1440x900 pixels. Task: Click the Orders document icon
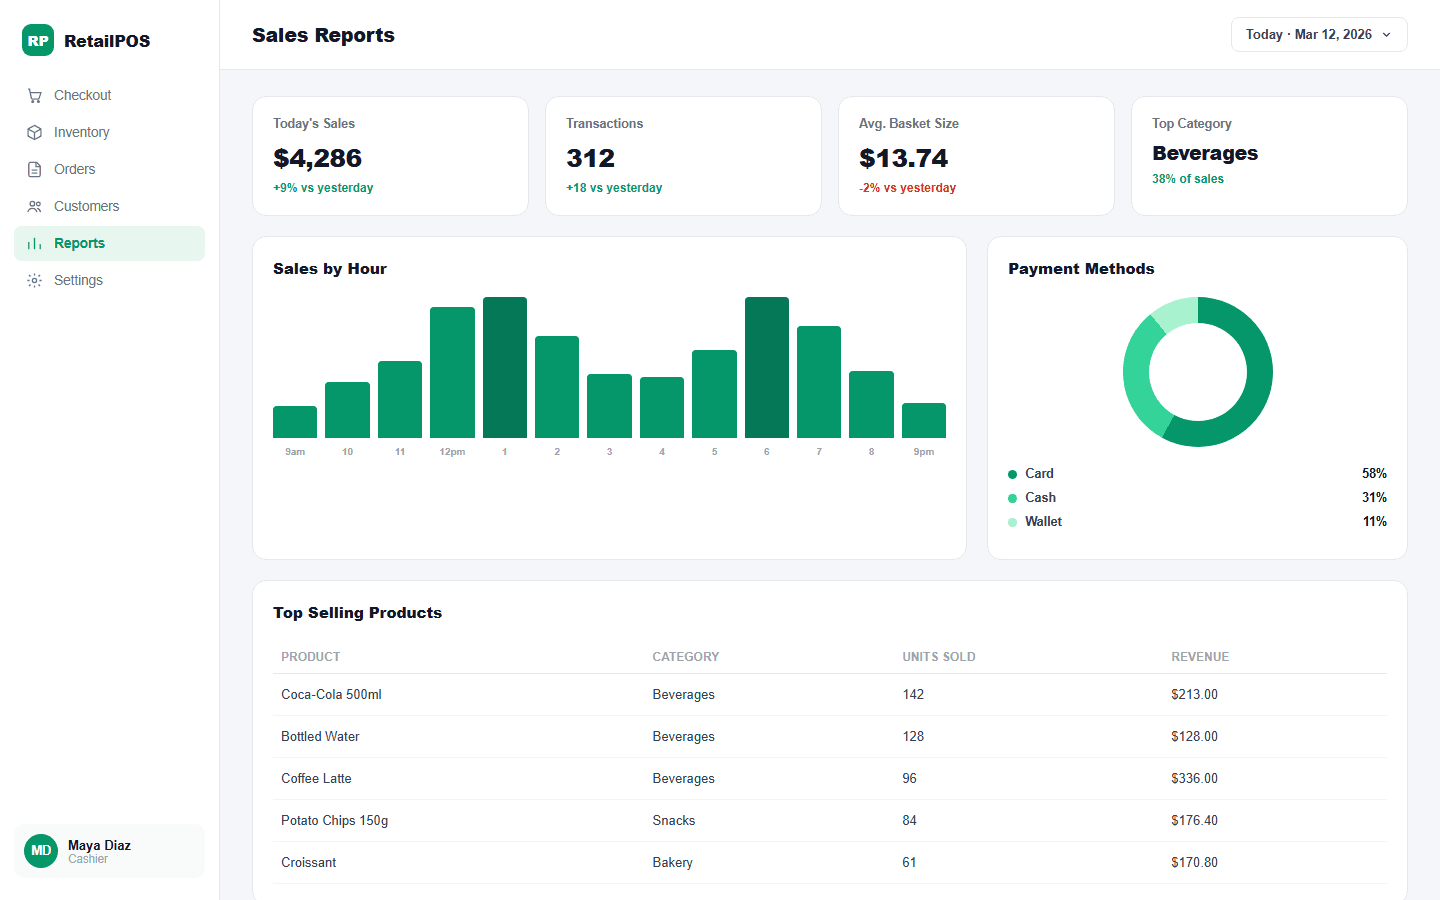pyautogui.click(x=35, y=170)
